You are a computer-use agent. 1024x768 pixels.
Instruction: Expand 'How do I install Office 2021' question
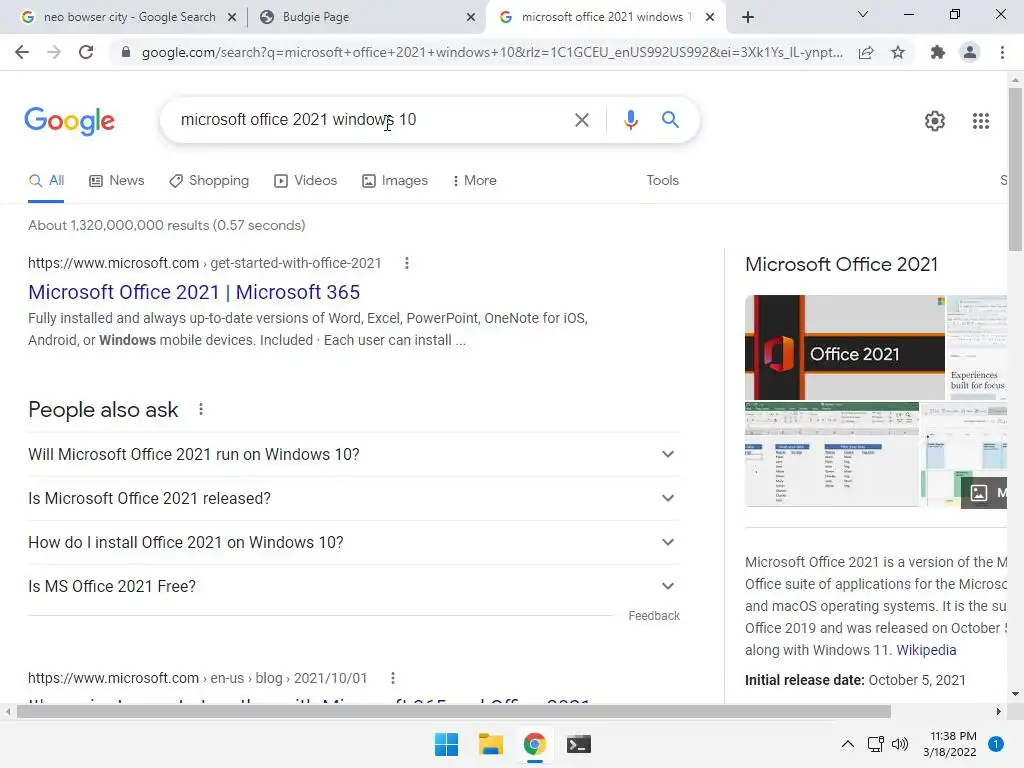pyautogui.click(x=354, y=543)
